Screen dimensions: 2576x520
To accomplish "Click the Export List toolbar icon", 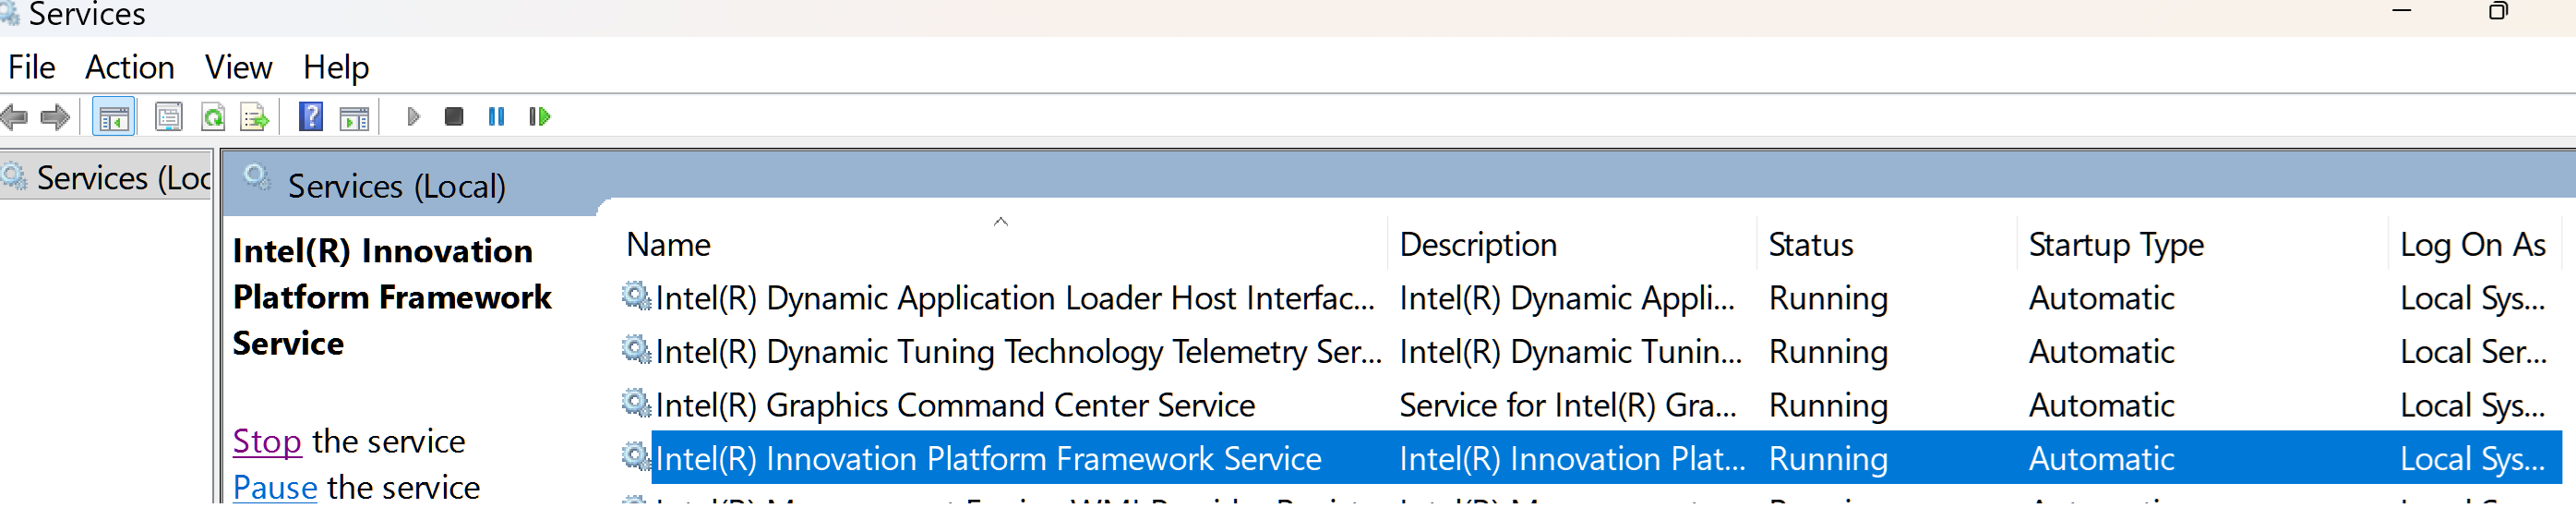I will click(x=255, y=118).
